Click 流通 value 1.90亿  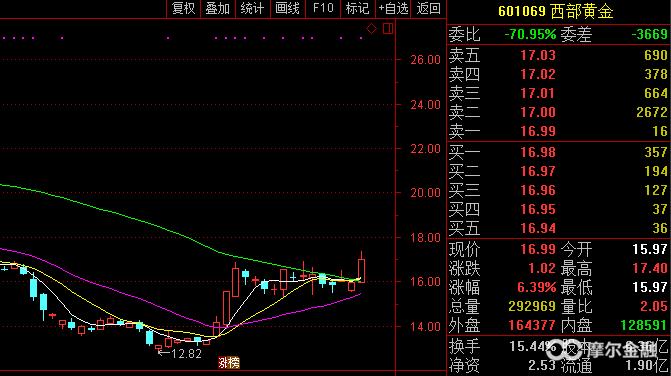[x=646, y=365]
